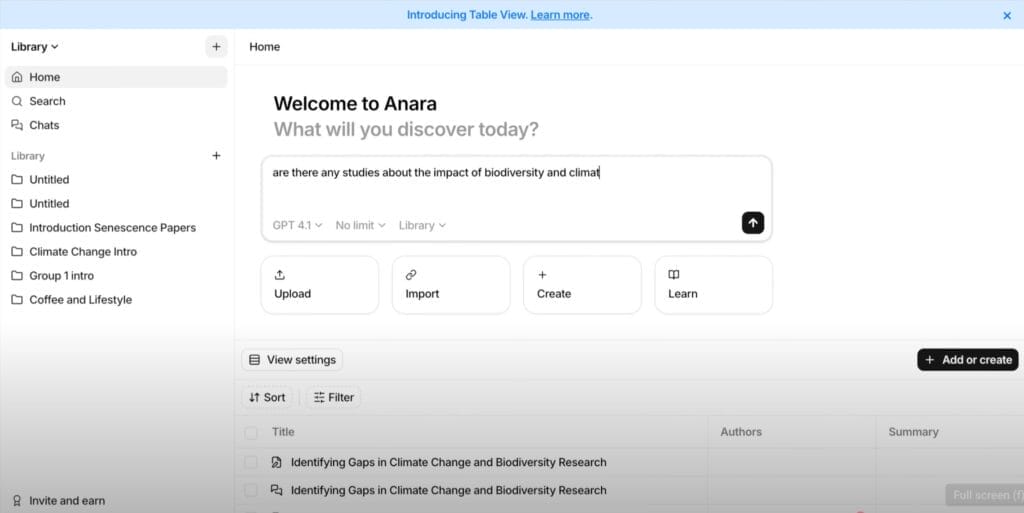
Task: Open the Library source dropdown in prompt box
Action: click(x=422, y=225)
